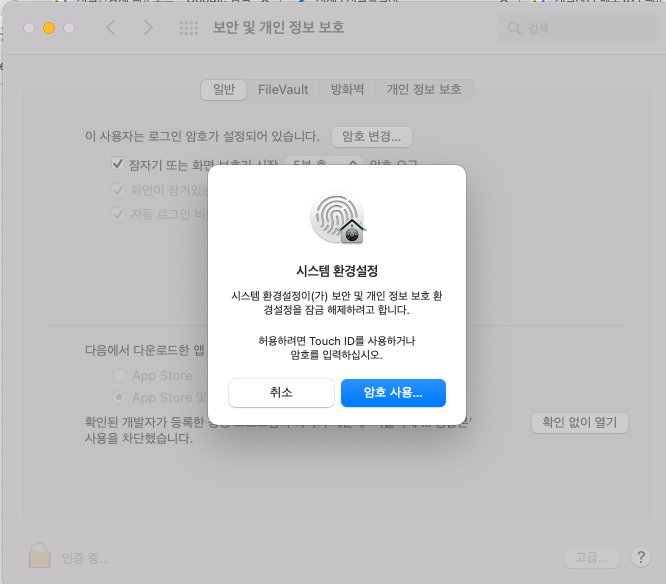Image resolution: width=666 pixels, height=584 pixels.
Task: Click the 보안 및 개인 정보 보호 window title
Action: click(x=279, y=28)
